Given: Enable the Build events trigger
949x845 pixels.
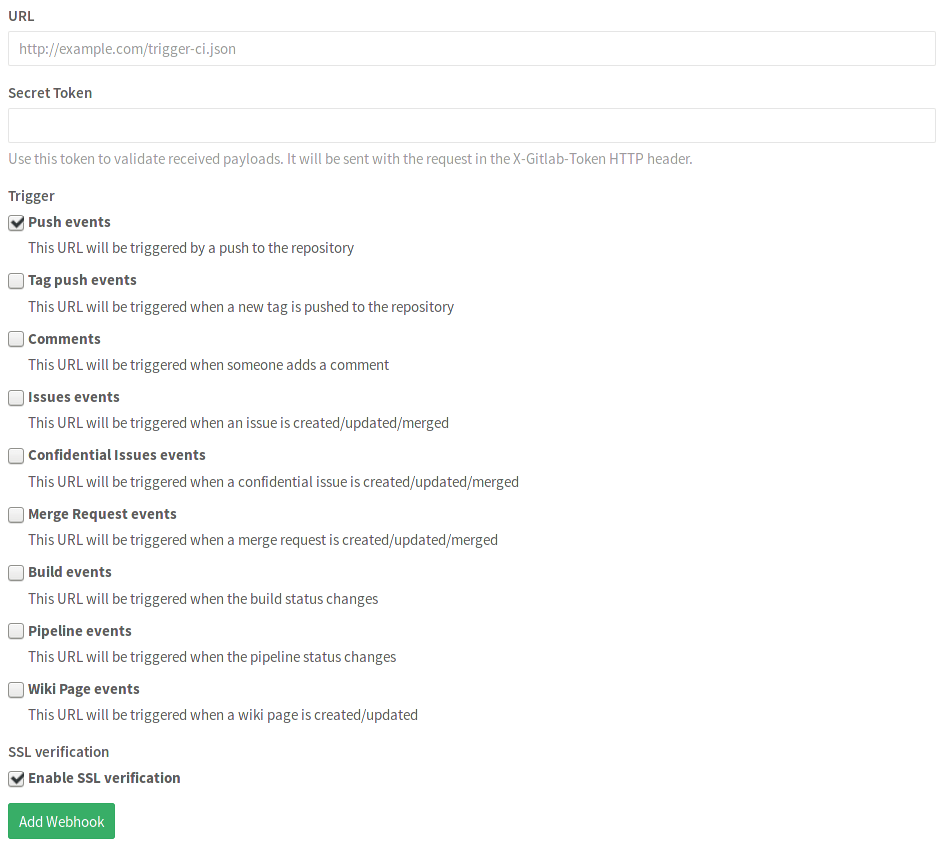Looking at the screenshot, I should tap(15, 573).
